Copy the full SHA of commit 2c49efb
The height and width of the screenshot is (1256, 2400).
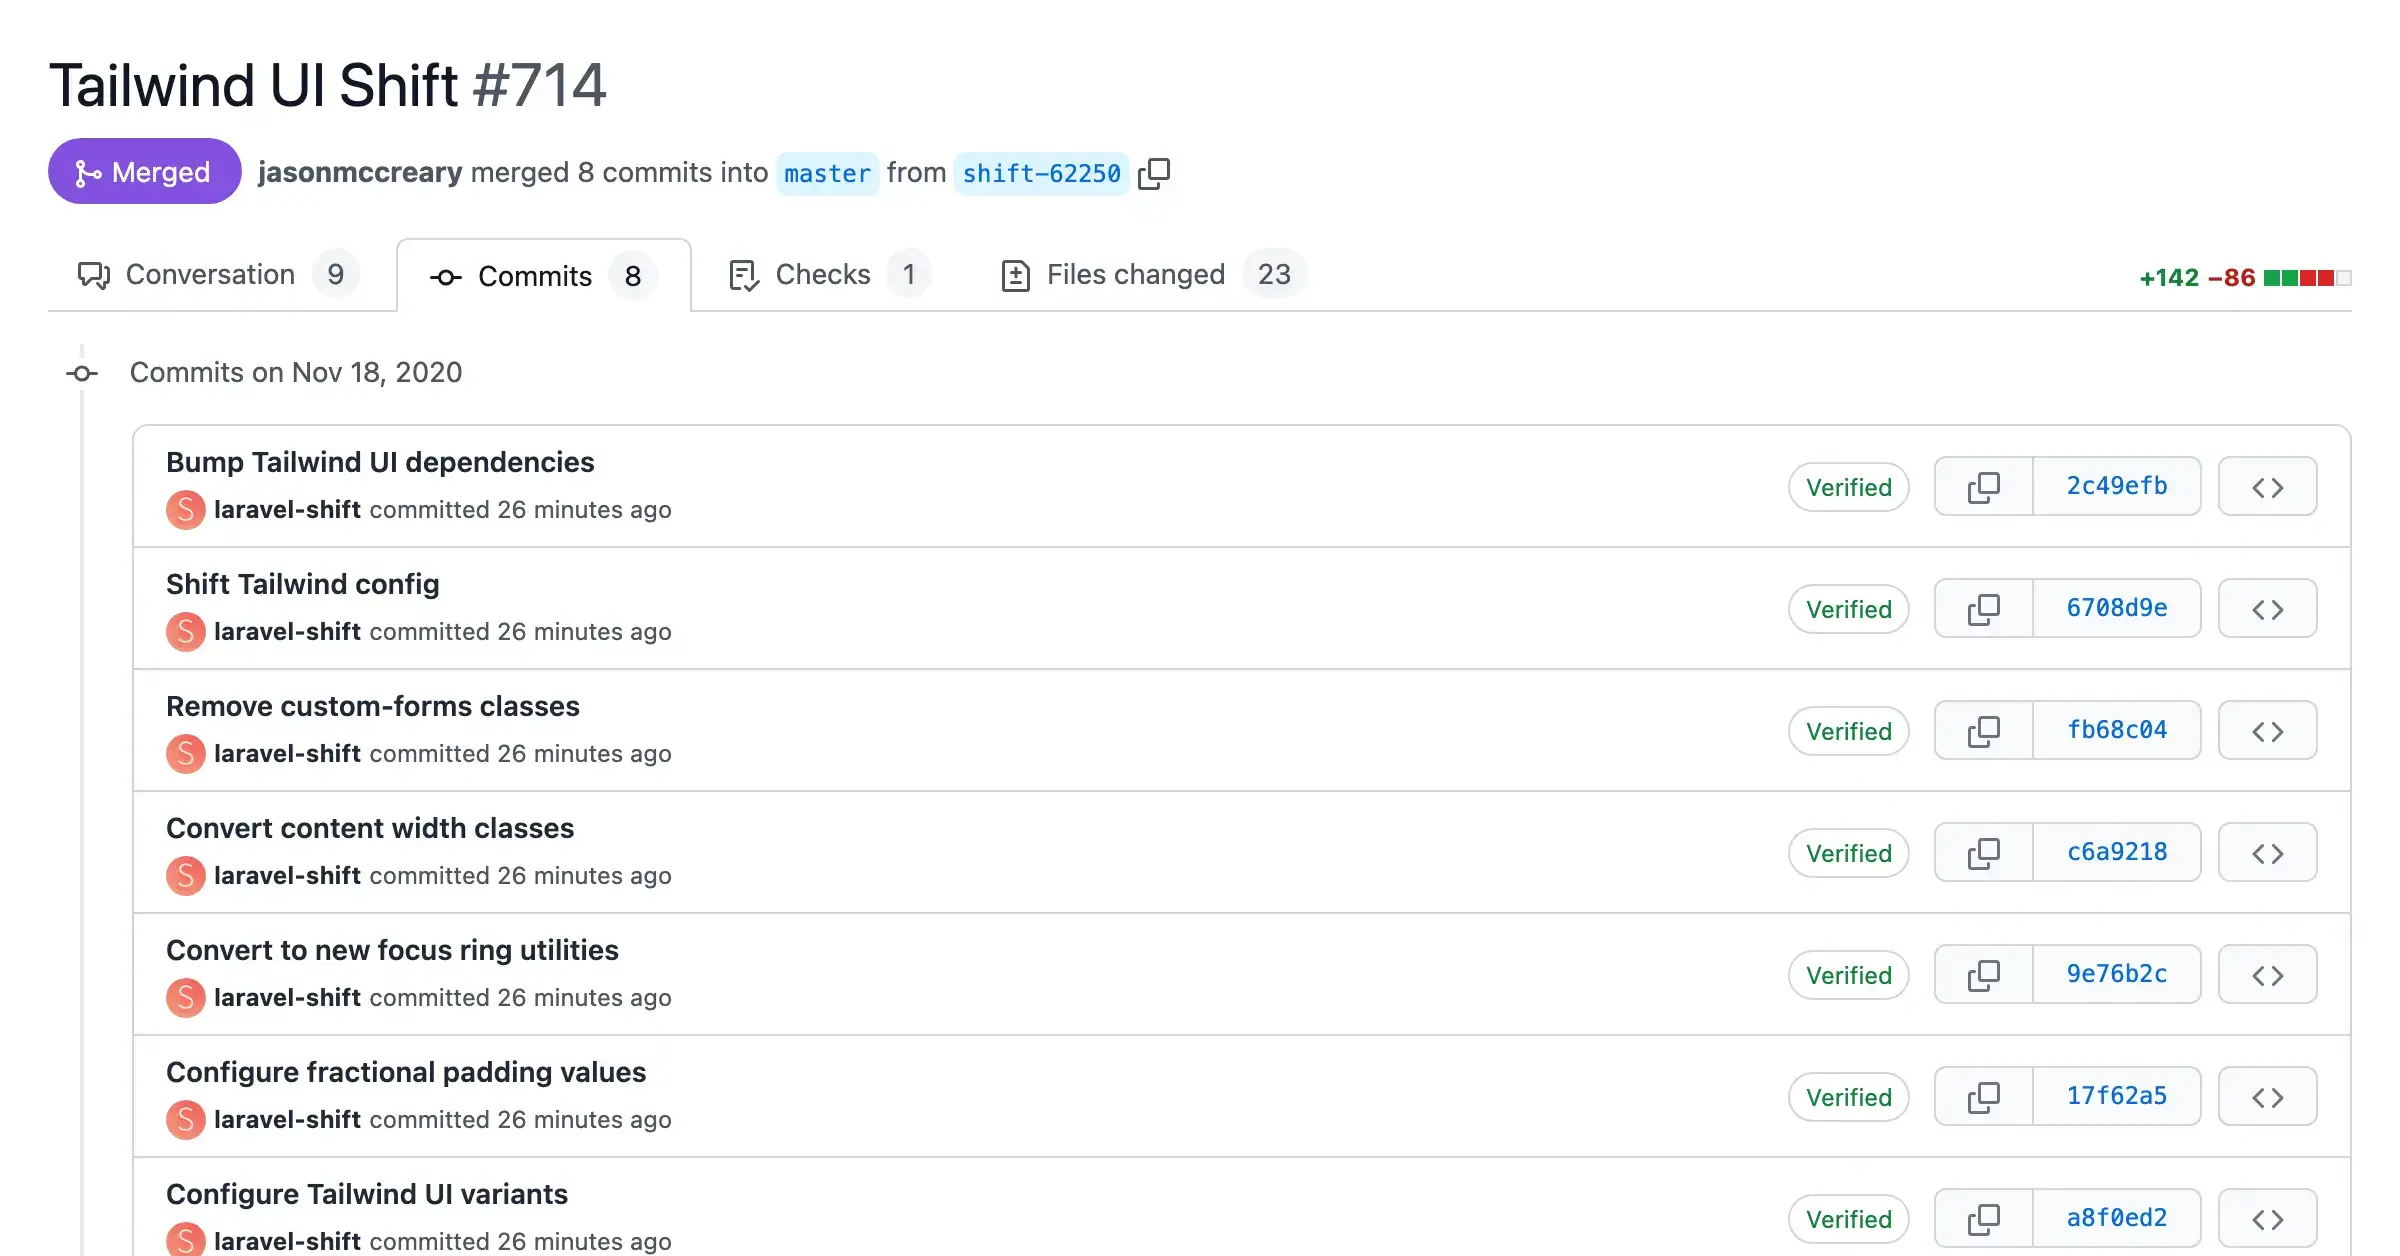pos(1984,487)
